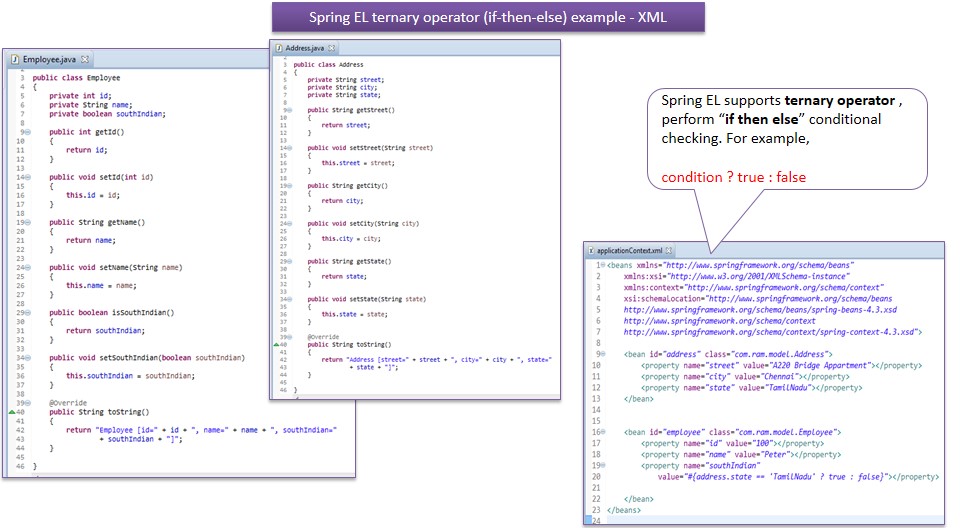Screen dimensions: 960x528
Task: Click the 'public class Address' declaration line
Action: 328,64
